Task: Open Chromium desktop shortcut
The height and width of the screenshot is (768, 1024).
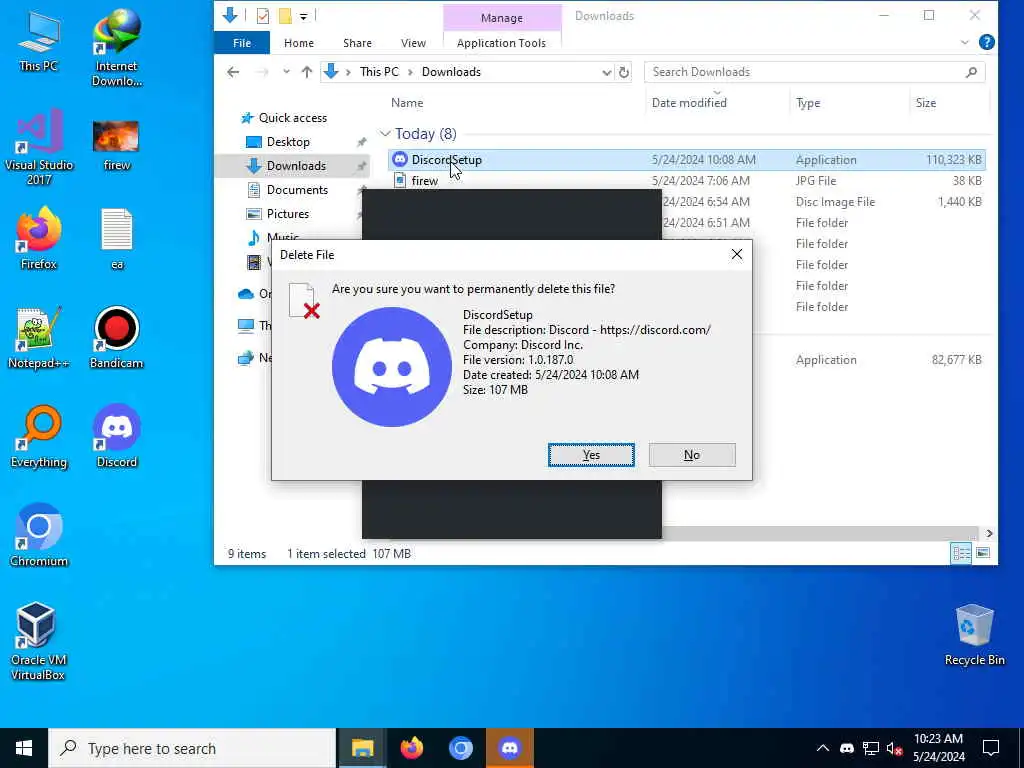Action: (39, 535)
